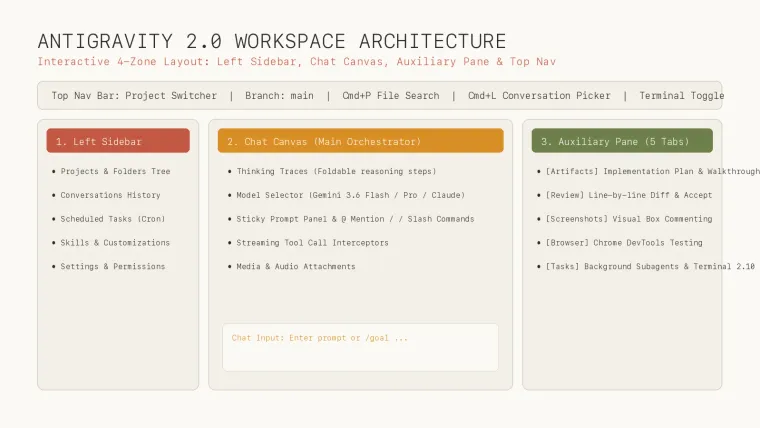Viewport: 760px width, 428px height.
Task: Click the 3. Auxiliary Pane header
Action: [622, 141]
